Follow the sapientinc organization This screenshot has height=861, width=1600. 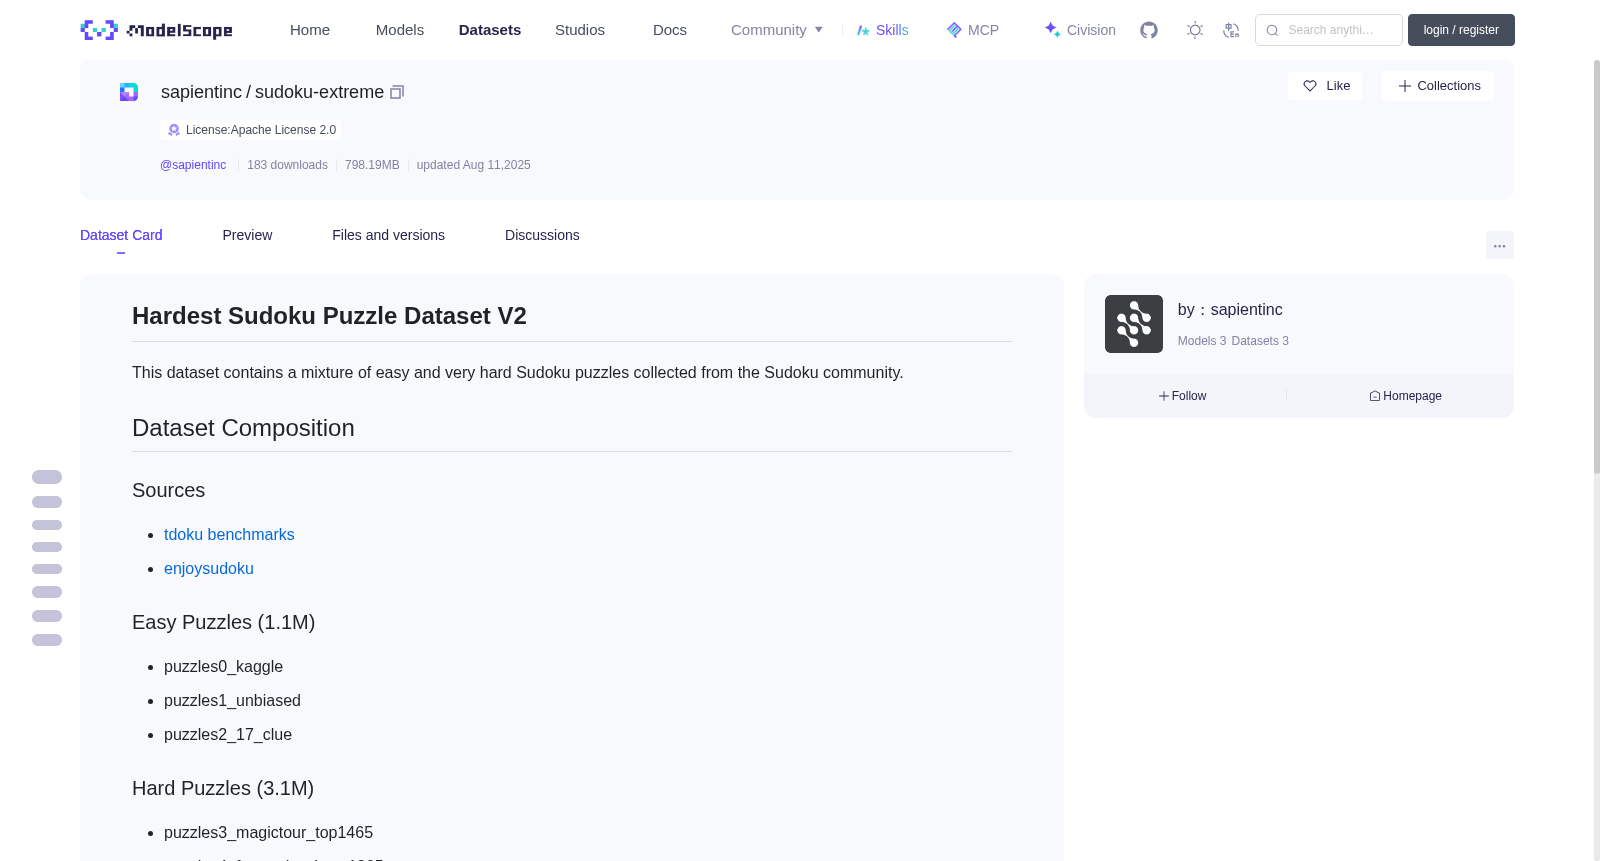pyautogui.click(x=1183, y=396)
